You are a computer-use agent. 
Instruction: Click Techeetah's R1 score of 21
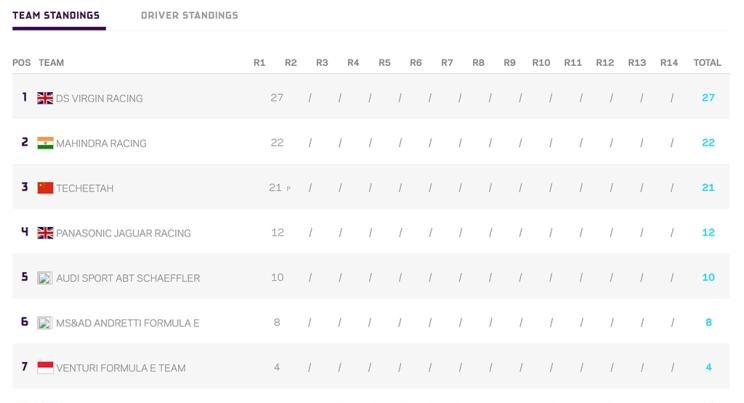click(x=275, y=187)
